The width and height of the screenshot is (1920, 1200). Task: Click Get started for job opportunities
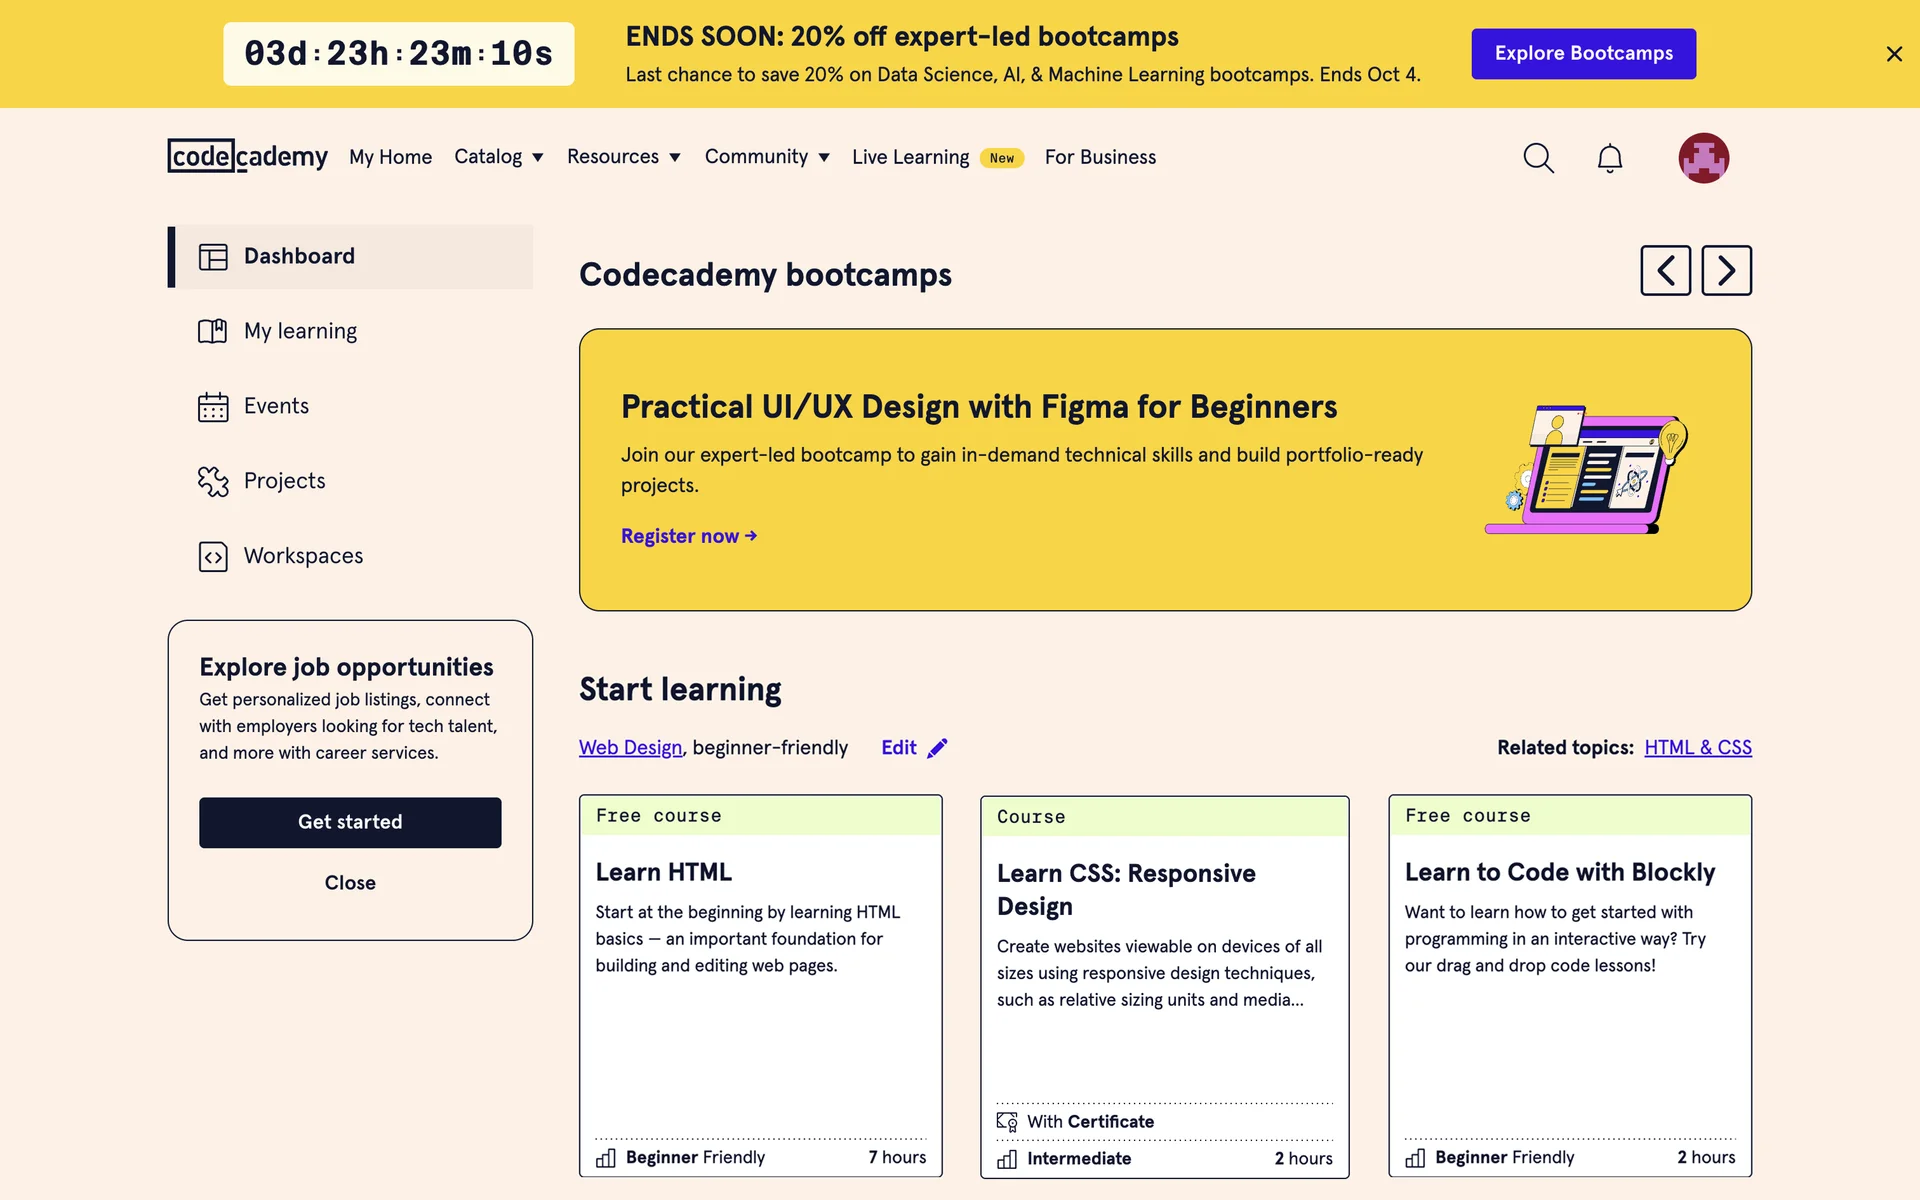(350, 822)
